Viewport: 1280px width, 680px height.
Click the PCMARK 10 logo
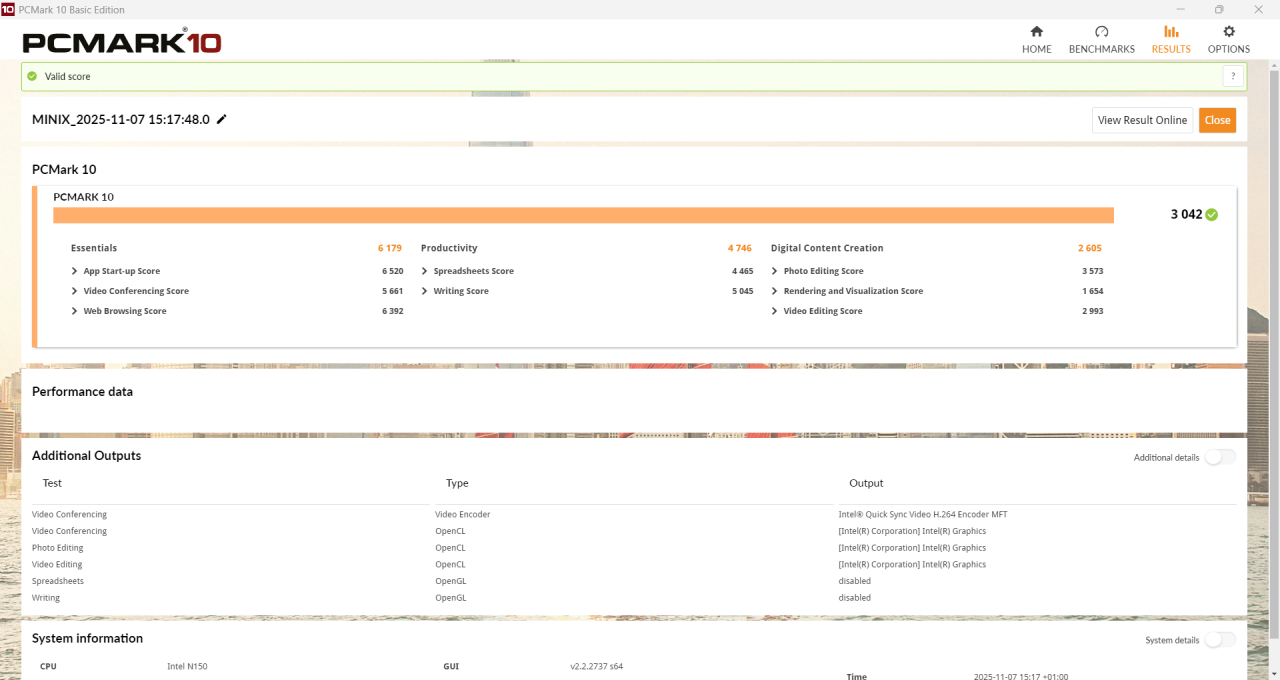pyautogui.click(x=120, y=42)
